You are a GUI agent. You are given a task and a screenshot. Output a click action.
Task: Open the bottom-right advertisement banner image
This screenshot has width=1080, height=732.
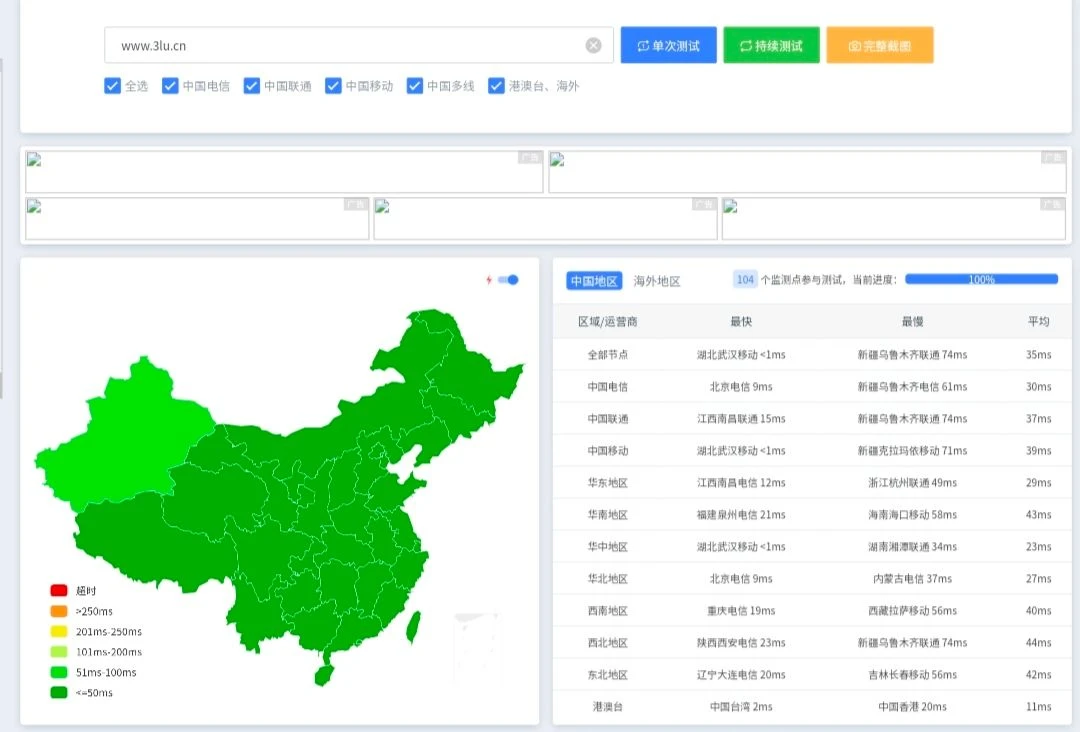[893, 218]
